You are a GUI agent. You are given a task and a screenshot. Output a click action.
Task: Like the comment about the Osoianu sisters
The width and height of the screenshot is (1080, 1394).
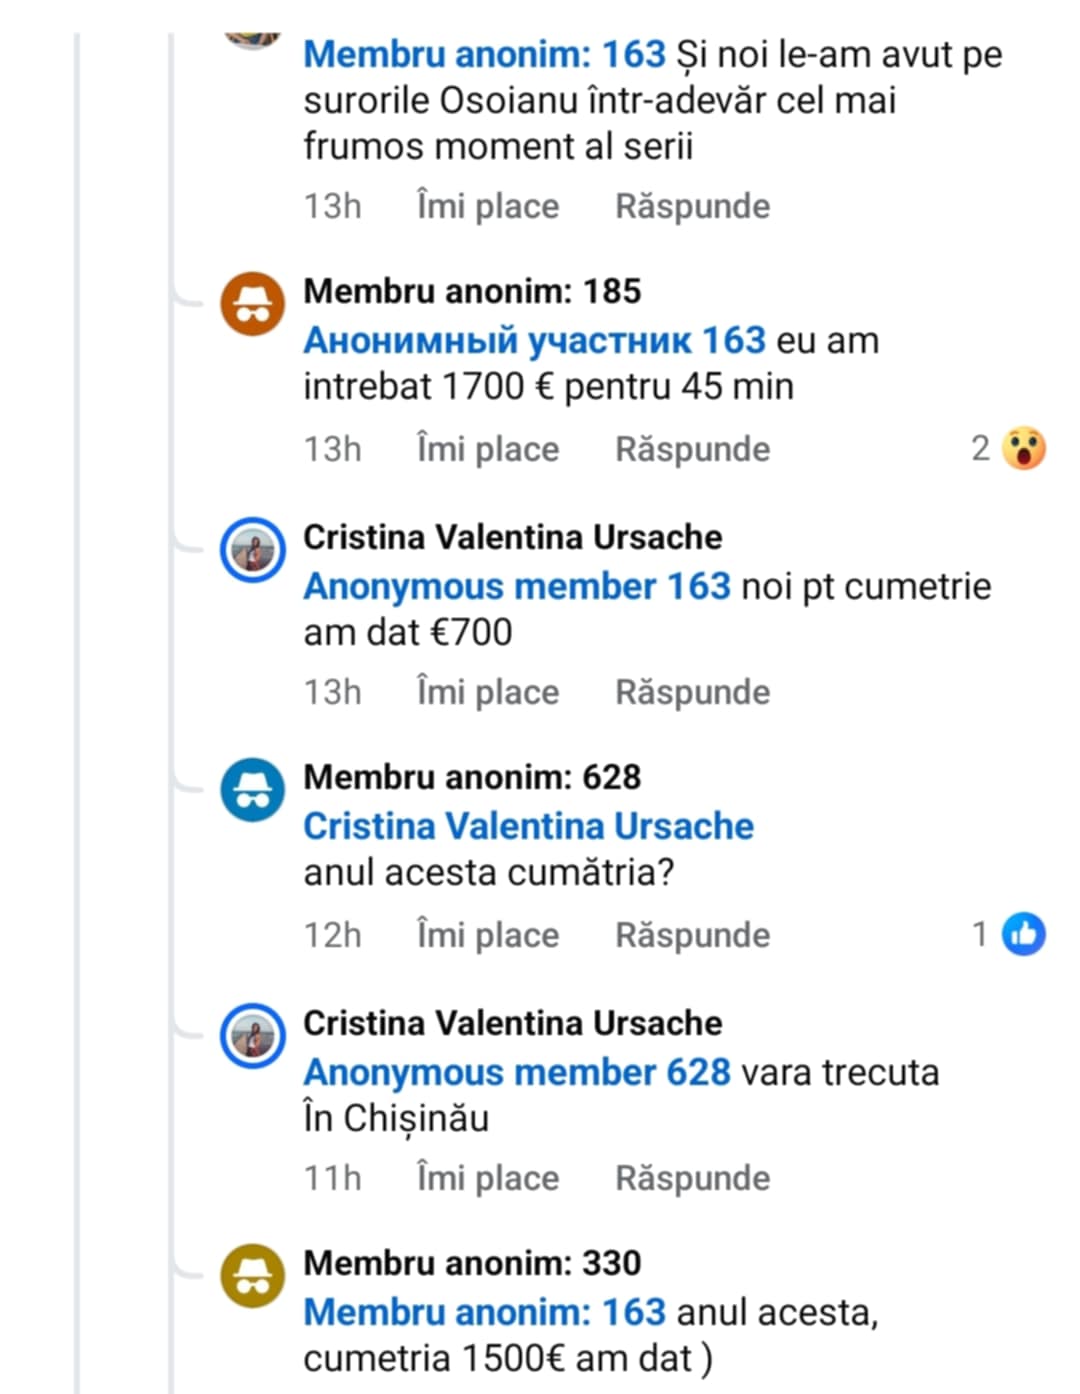click(488, 206)
